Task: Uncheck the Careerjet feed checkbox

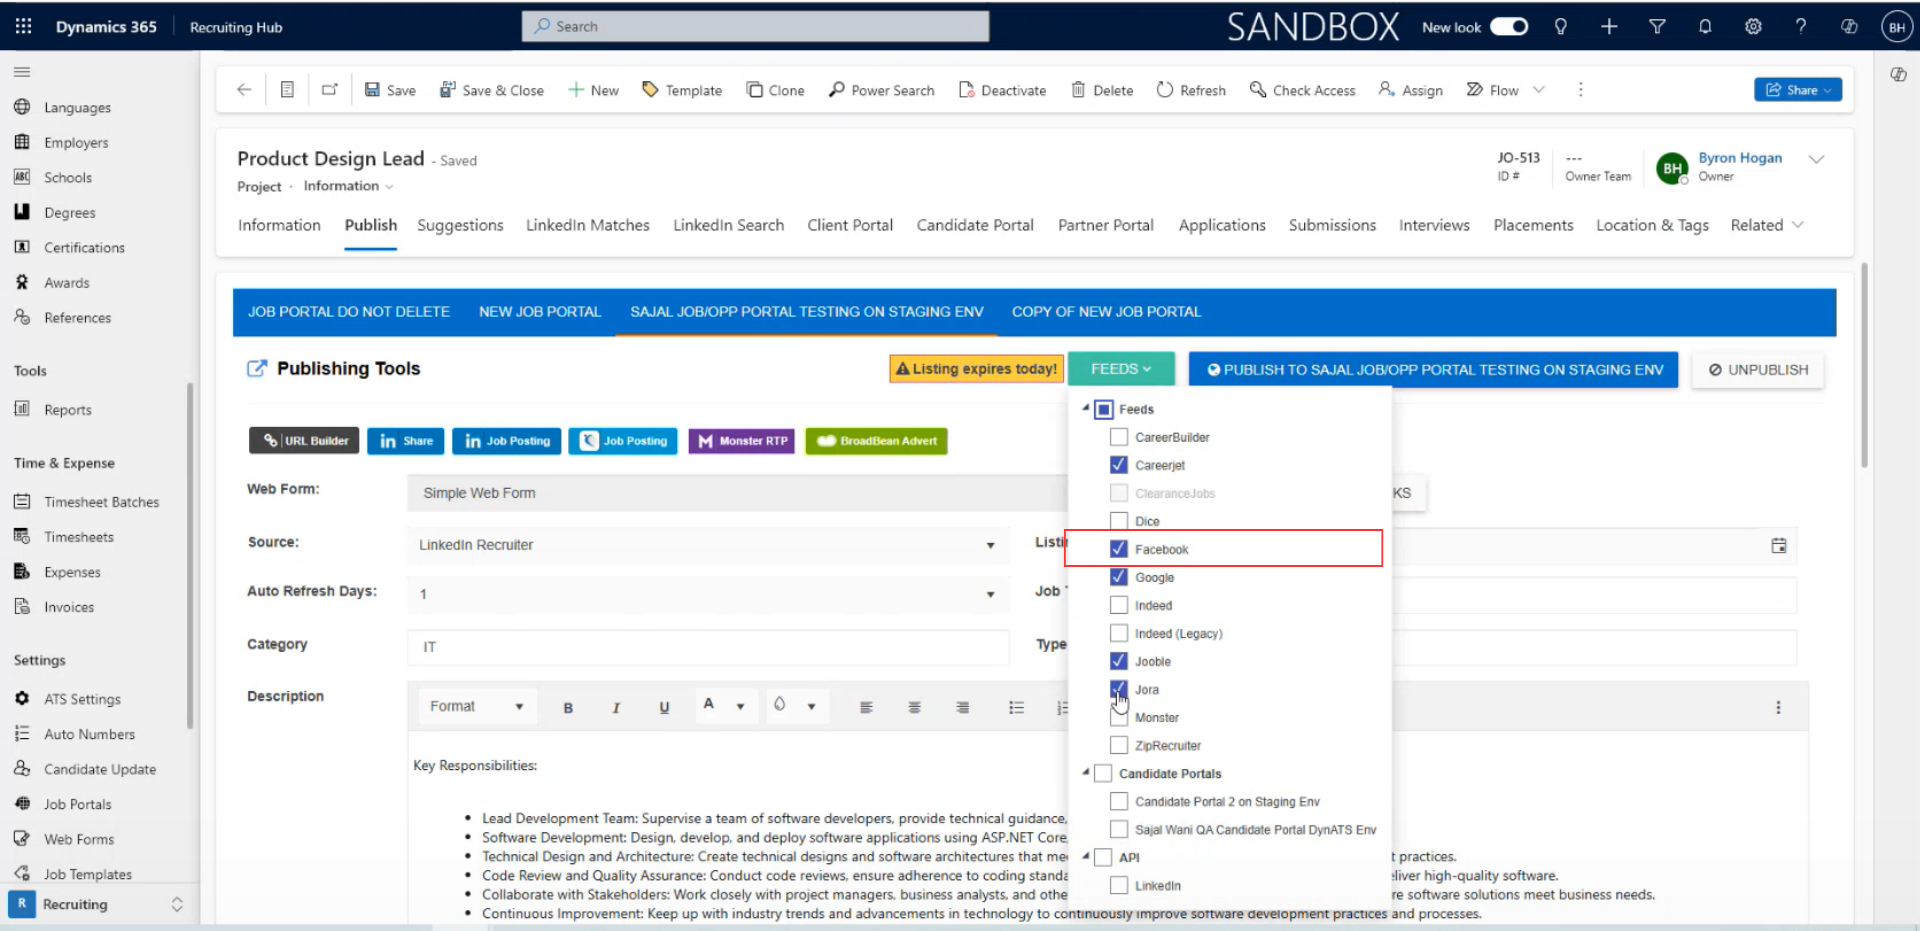Action: (1119, 465)
